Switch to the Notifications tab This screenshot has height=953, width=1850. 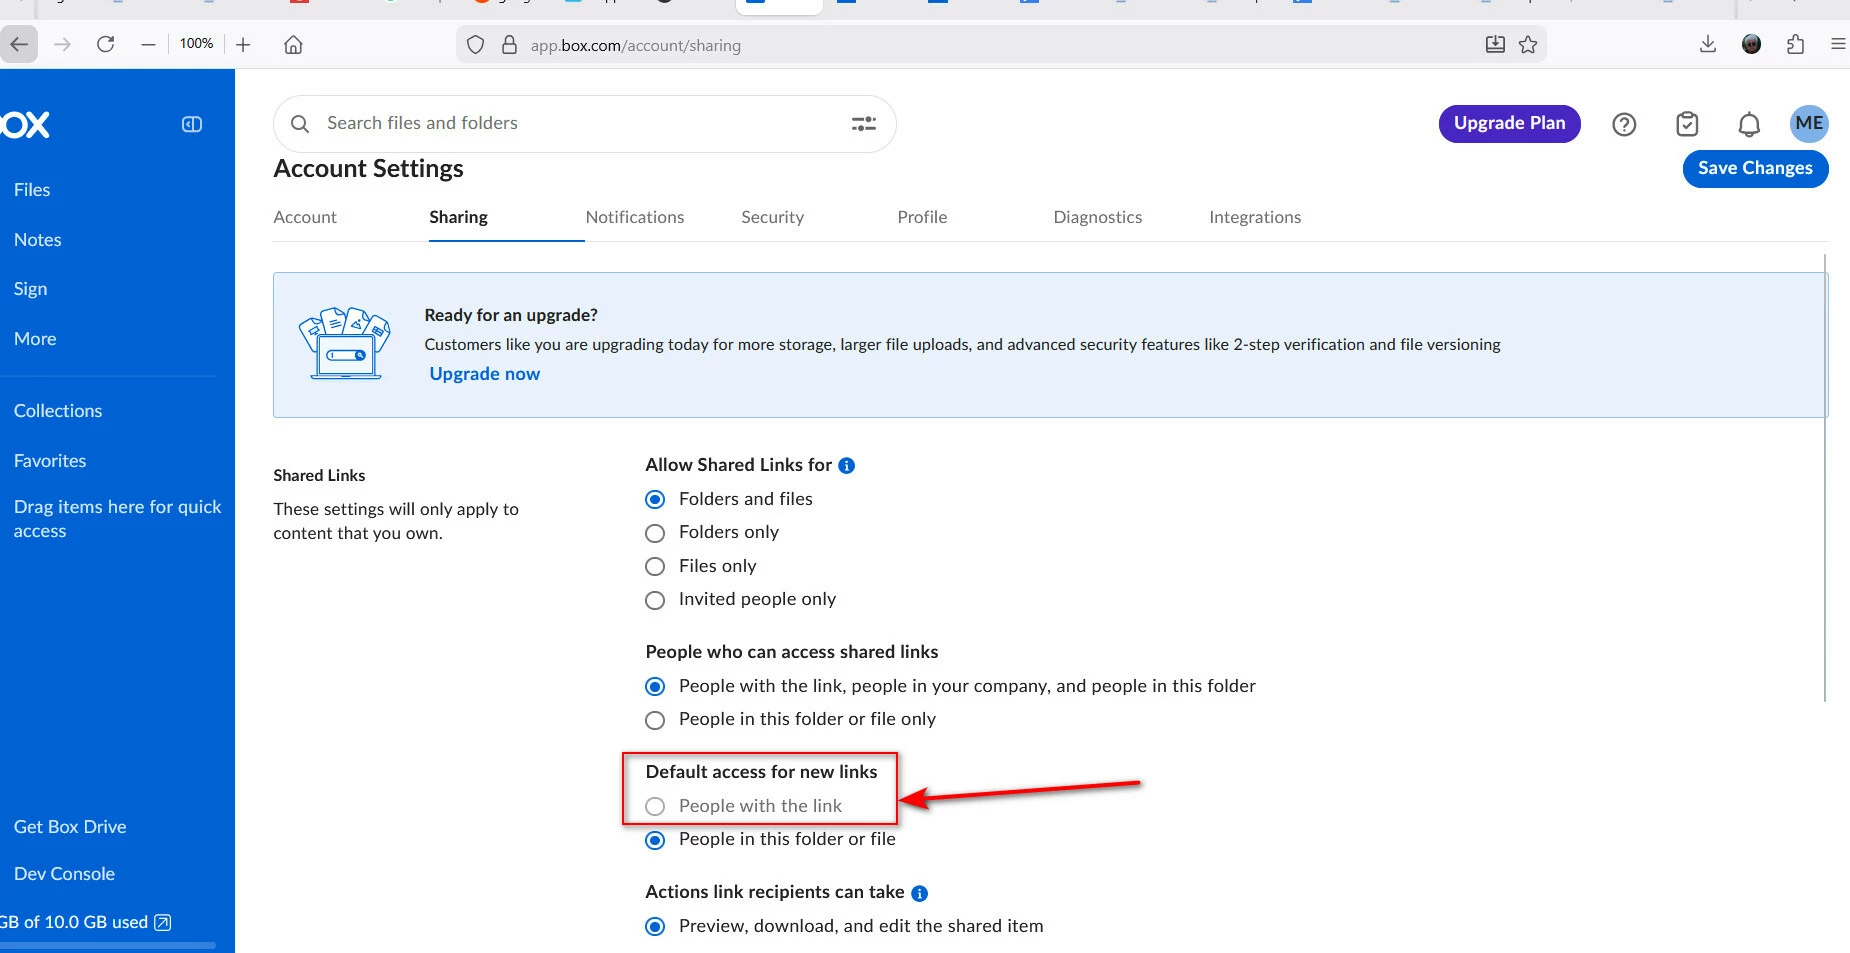click(x=635, y=217)
